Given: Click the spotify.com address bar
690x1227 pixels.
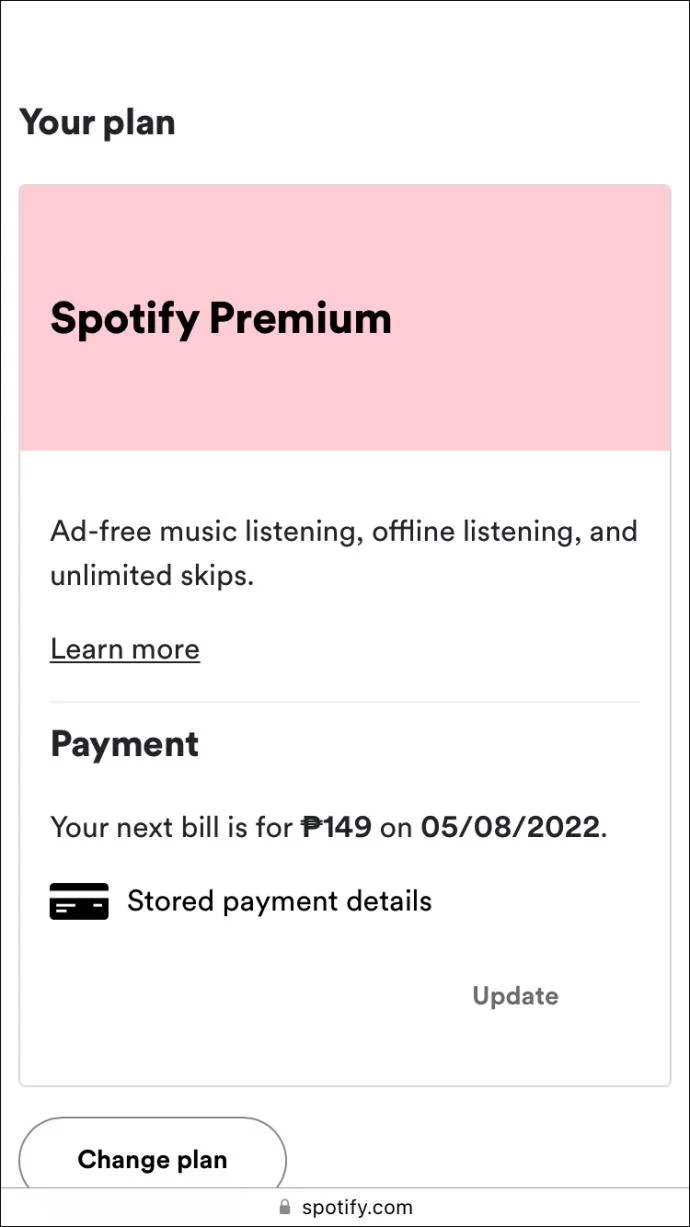Looking at the screenshot, I should pyautogui.click(x=345, y=1207).
